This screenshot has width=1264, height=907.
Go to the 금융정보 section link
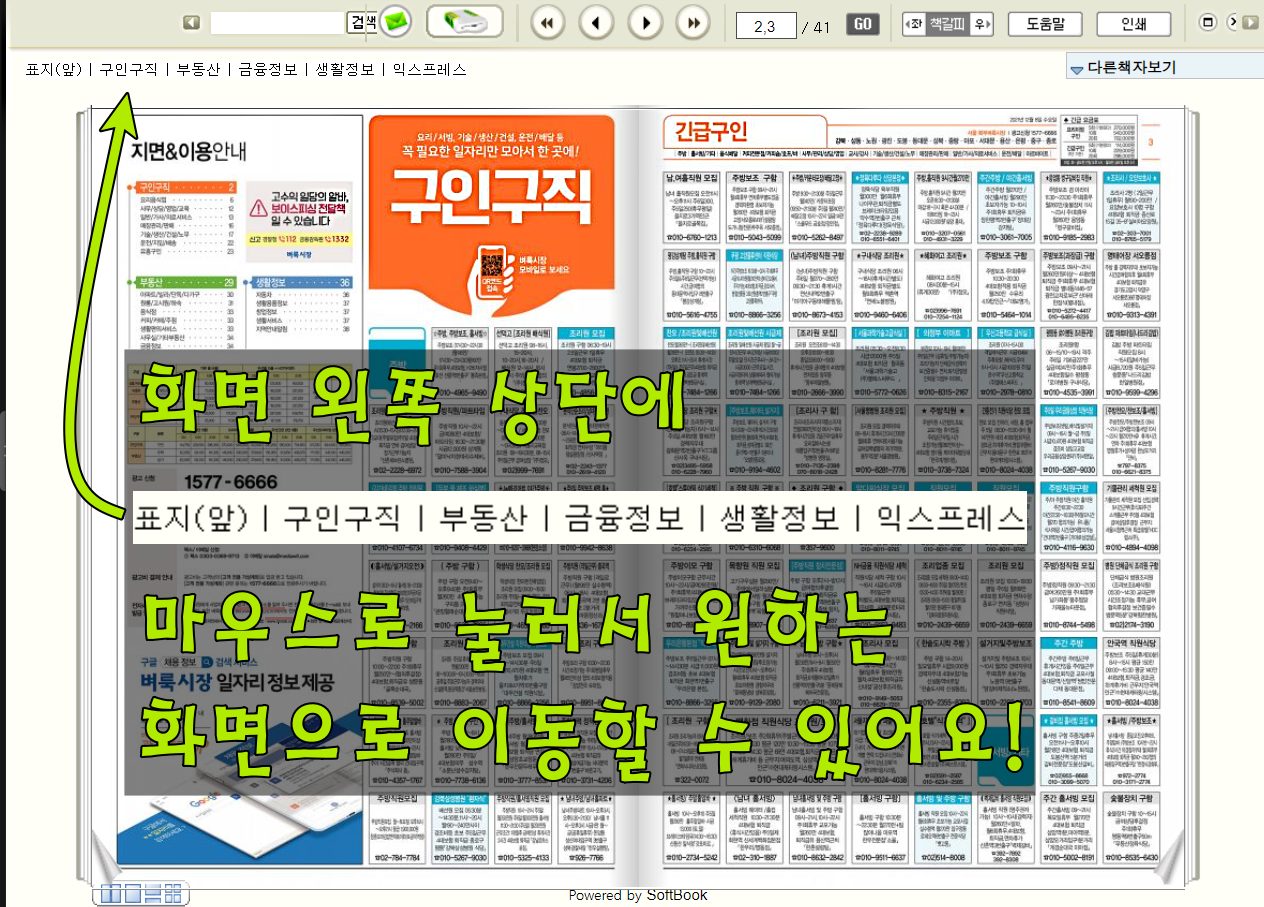point(267,70)
